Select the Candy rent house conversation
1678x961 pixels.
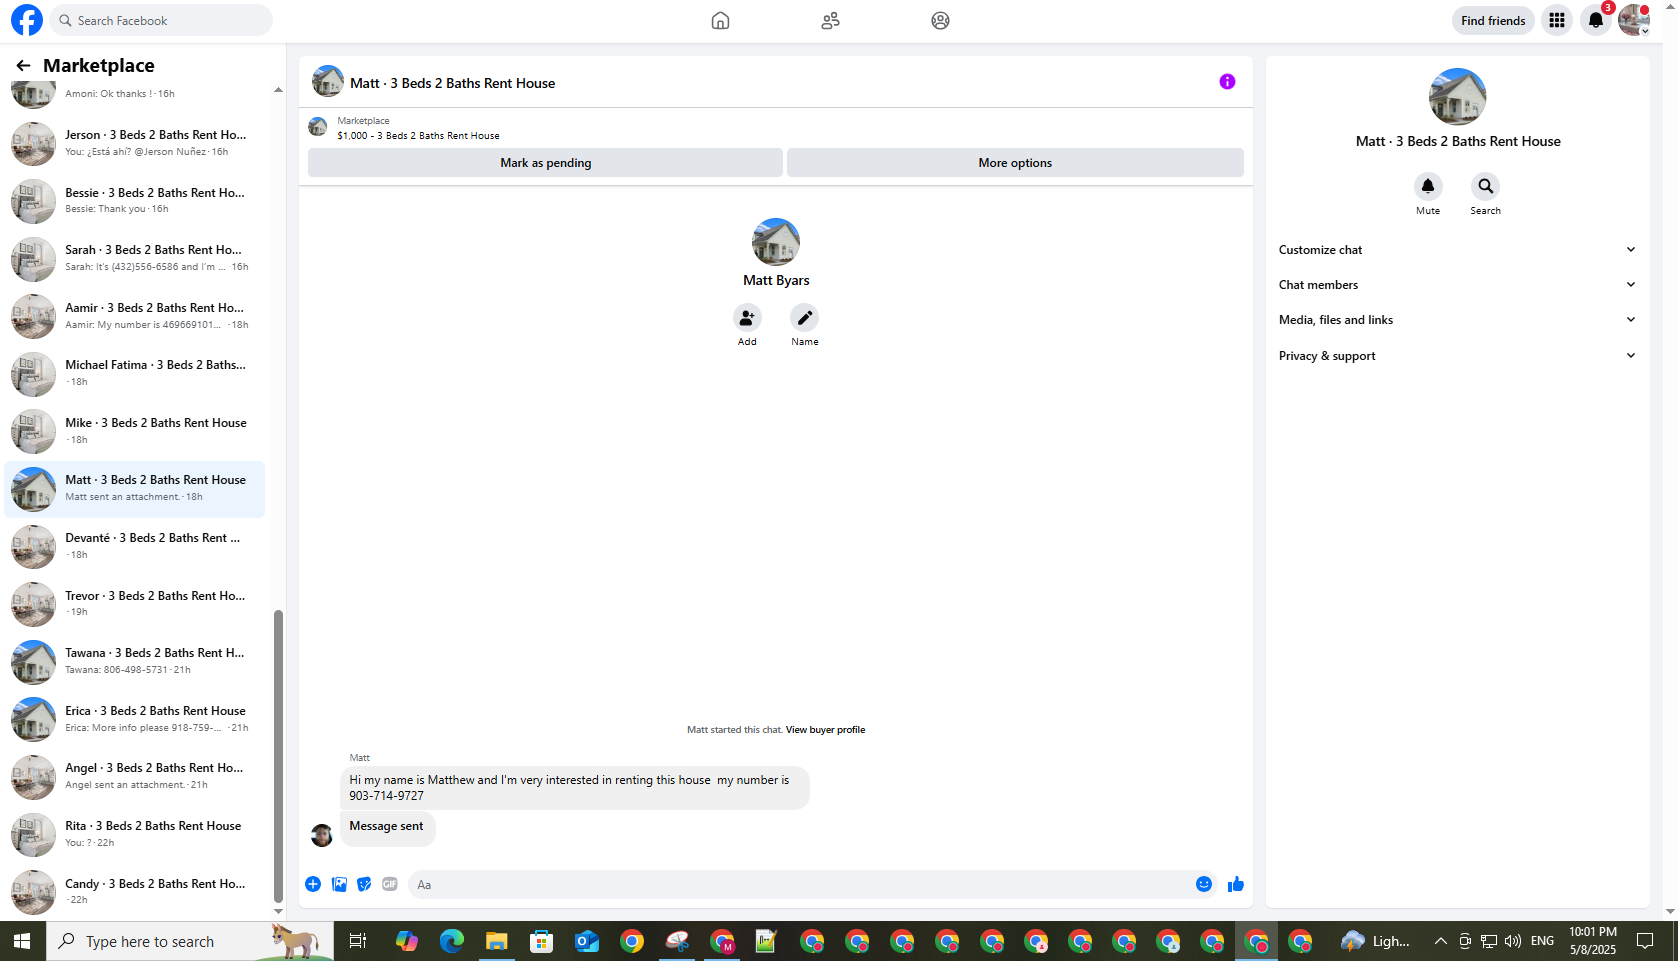tap(135, 892)
